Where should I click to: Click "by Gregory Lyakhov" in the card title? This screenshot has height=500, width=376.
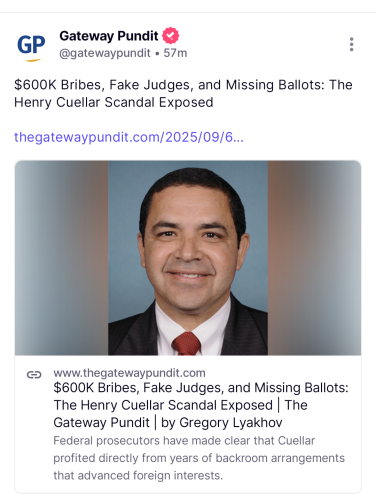(x=222, y=423)
